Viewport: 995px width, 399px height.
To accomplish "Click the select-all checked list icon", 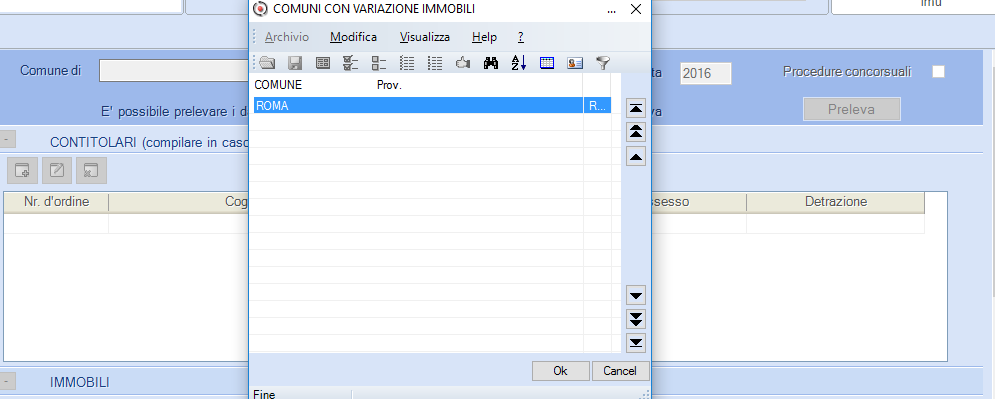I will tap(351, 63).
